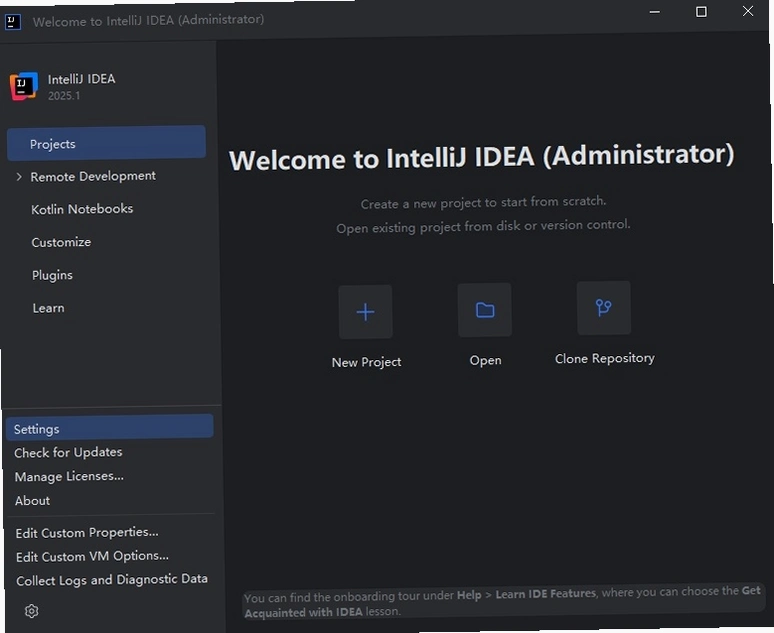Choose Edit Custom Properties...
Image resolution: width=774 pixels, height=633 pixels.
click(x=87, y=533)
